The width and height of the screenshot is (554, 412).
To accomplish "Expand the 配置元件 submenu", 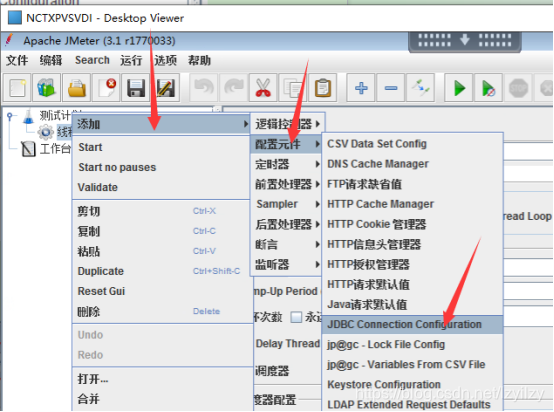I will click(286, 144).
